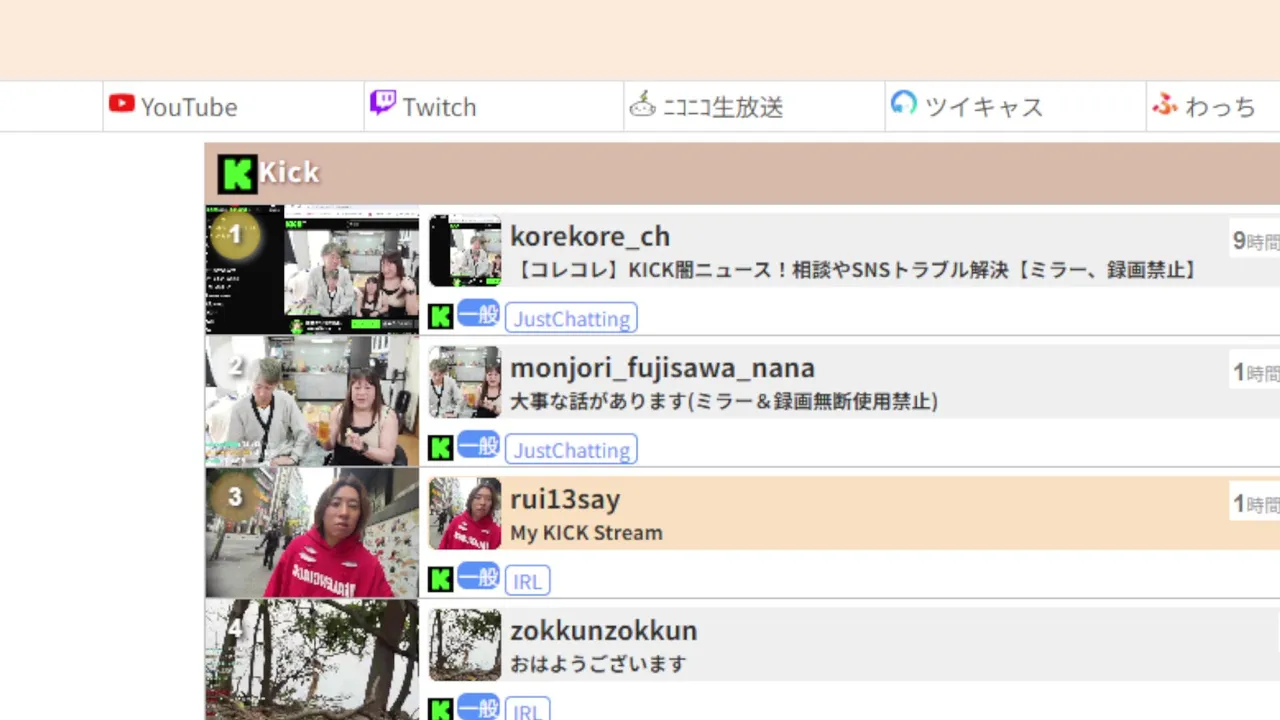
Task: Select JustChatting tag under korekore_ch
Action: [x=571, y=318]
